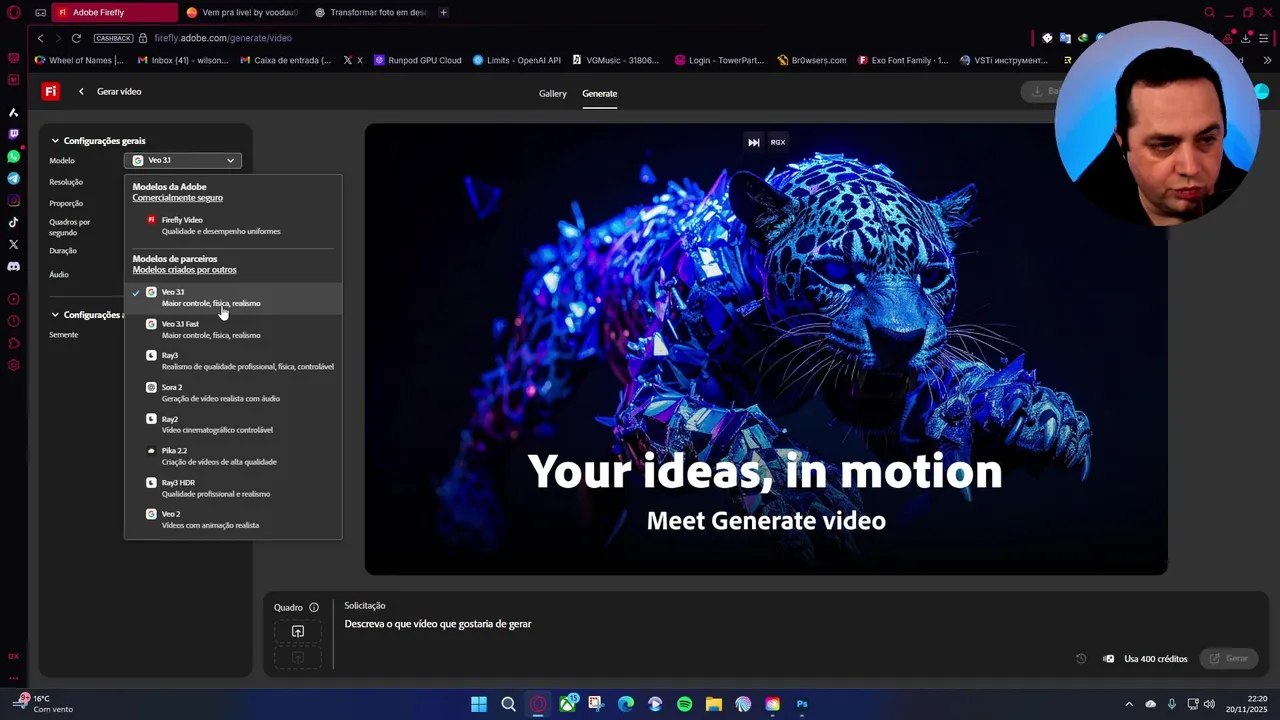Open Spotify from the taskbar
Image resolution: width=1280 pixels, height=720 pixels.
pos(684,704)
